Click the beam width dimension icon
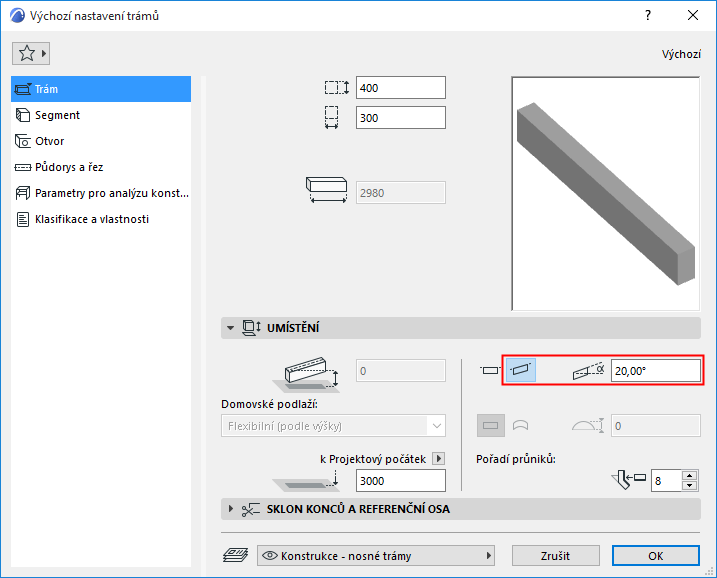The height and width of the screenshot is (578, 717). click(x=332, y=118)
